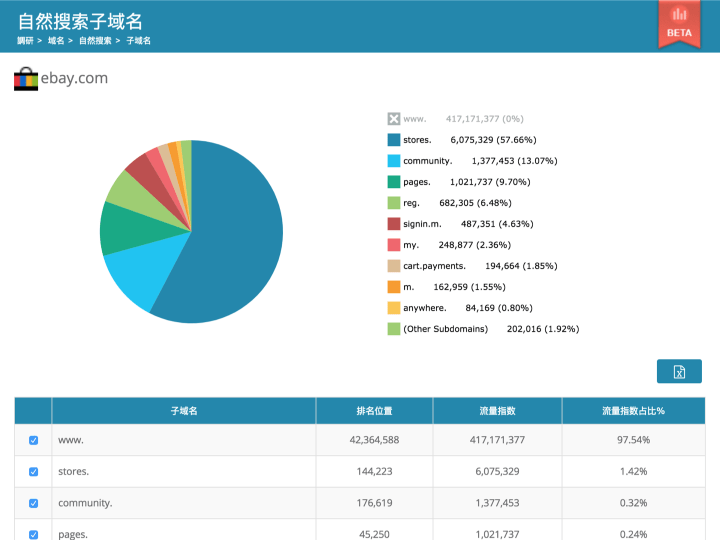720x540 pixels.
Task: Toggle the my. legend color box
Action: pos(394,245)
